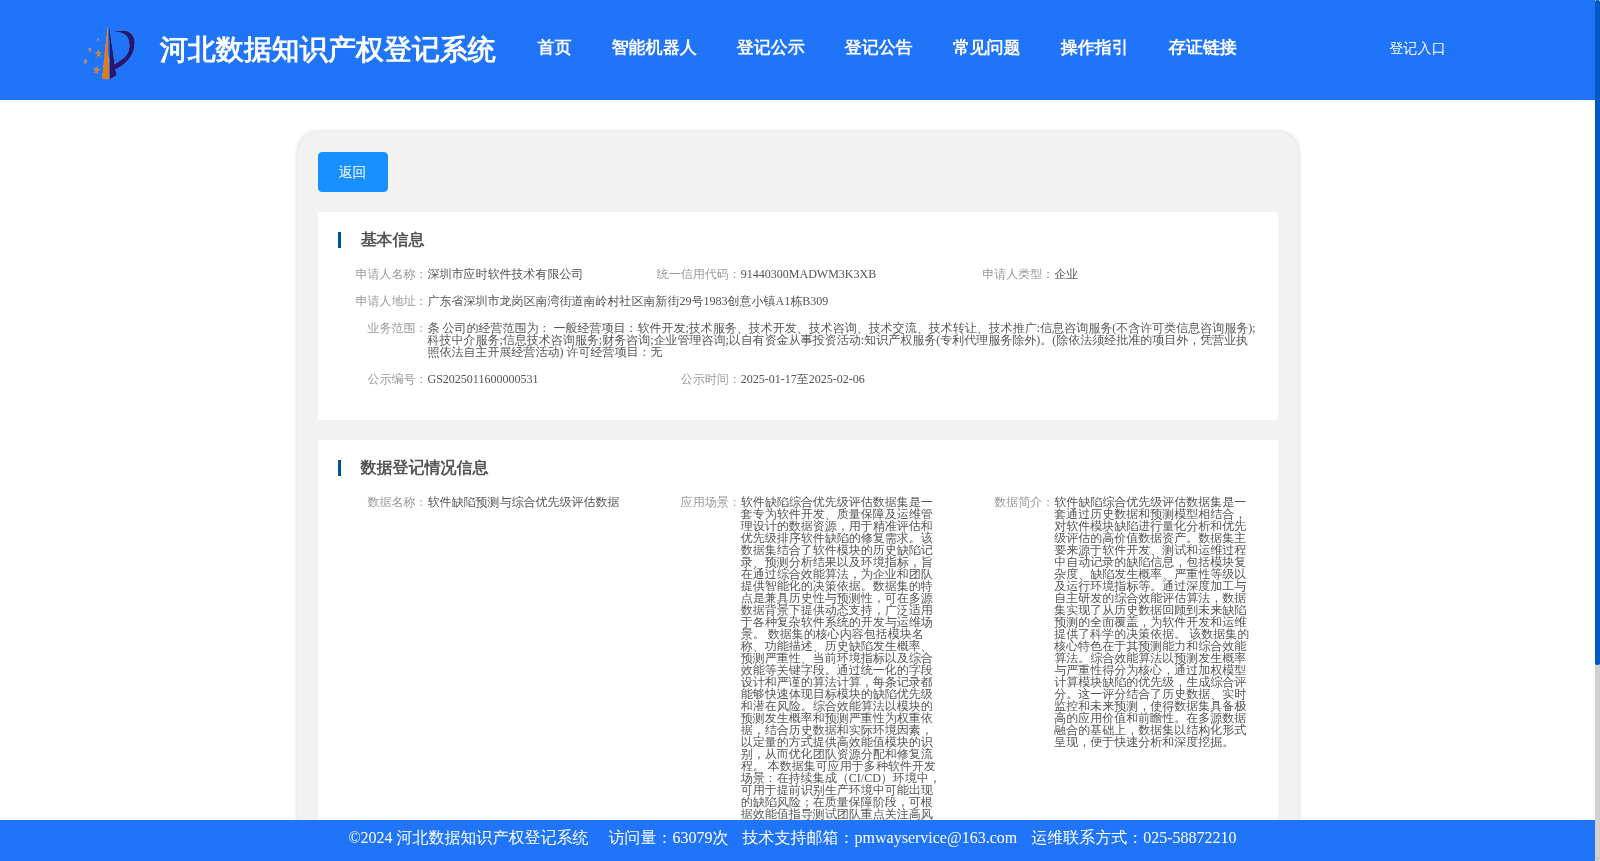The width and height of the screenshot is (1600, 861).
Task: Click the support email pmwayservice@163.com
Action: 936,838
